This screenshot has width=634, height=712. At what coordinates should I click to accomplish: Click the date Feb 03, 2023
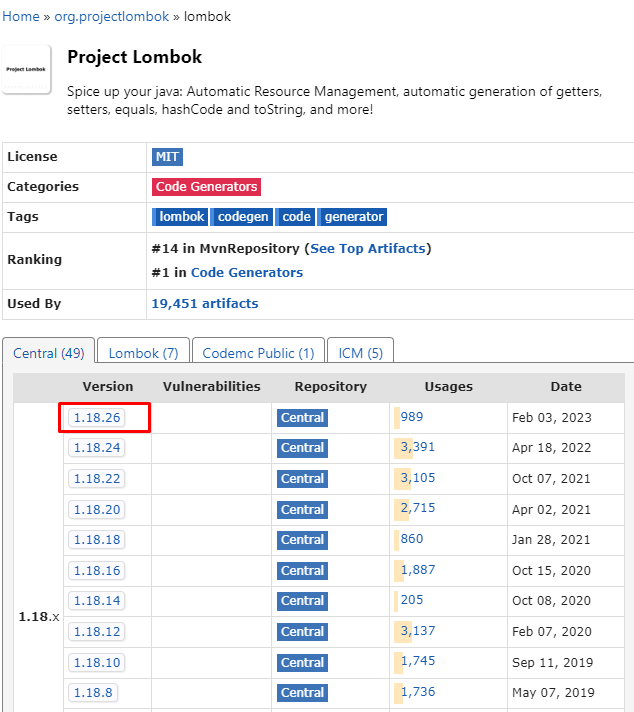552,418
